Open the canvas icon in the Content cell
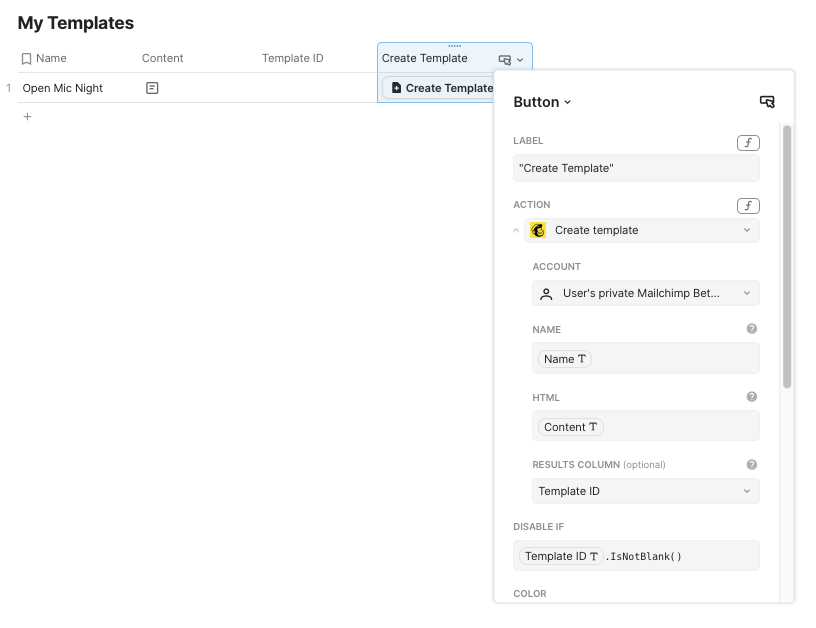816x628 pixels. tap(152, 88)
